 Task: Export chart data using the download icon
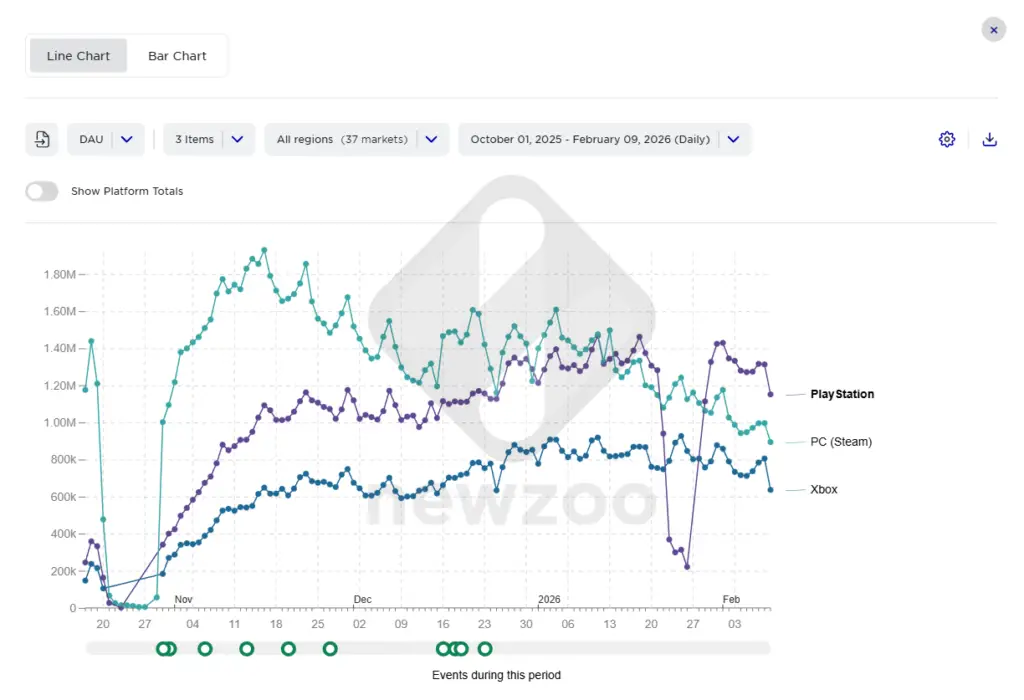pos(989,139)
